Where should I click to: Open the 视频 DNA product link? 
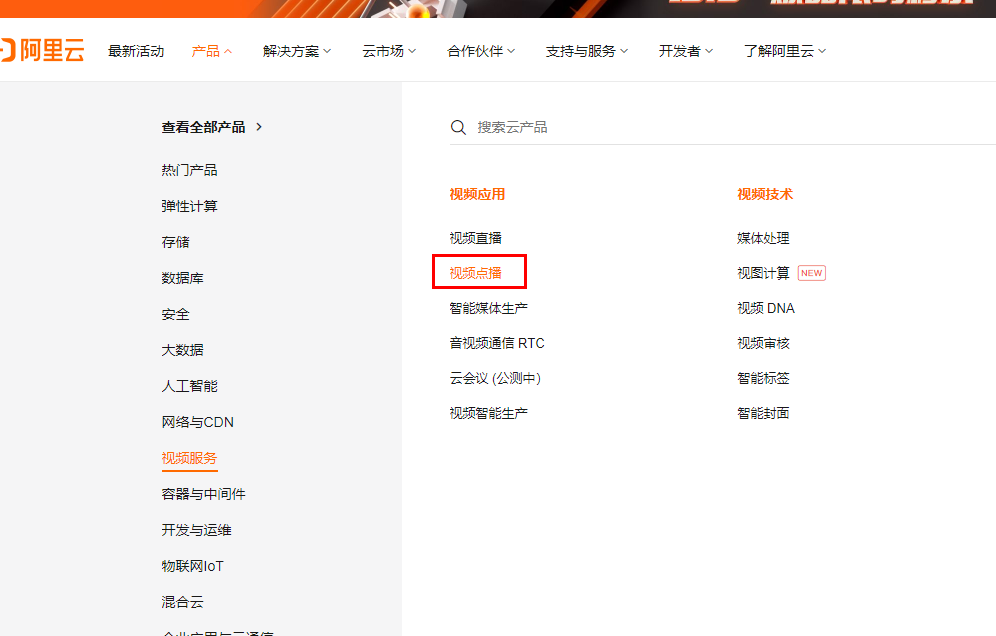(765, 308)
